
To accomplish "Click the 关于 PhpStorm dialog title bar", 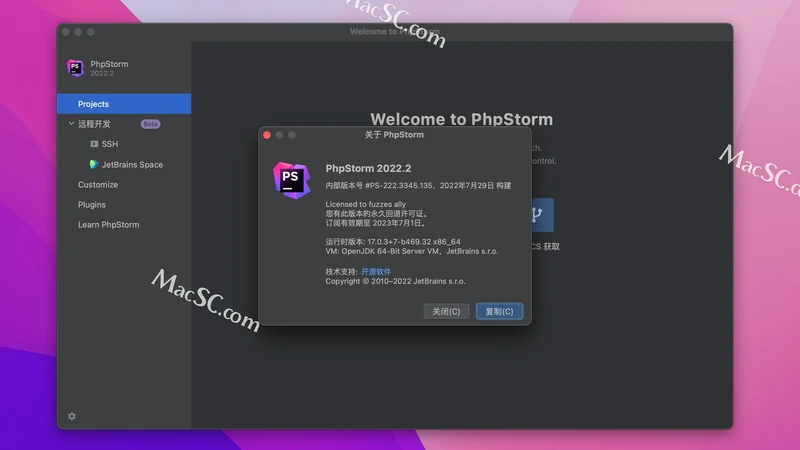I will pyautogui.click(x=394, y=134).
